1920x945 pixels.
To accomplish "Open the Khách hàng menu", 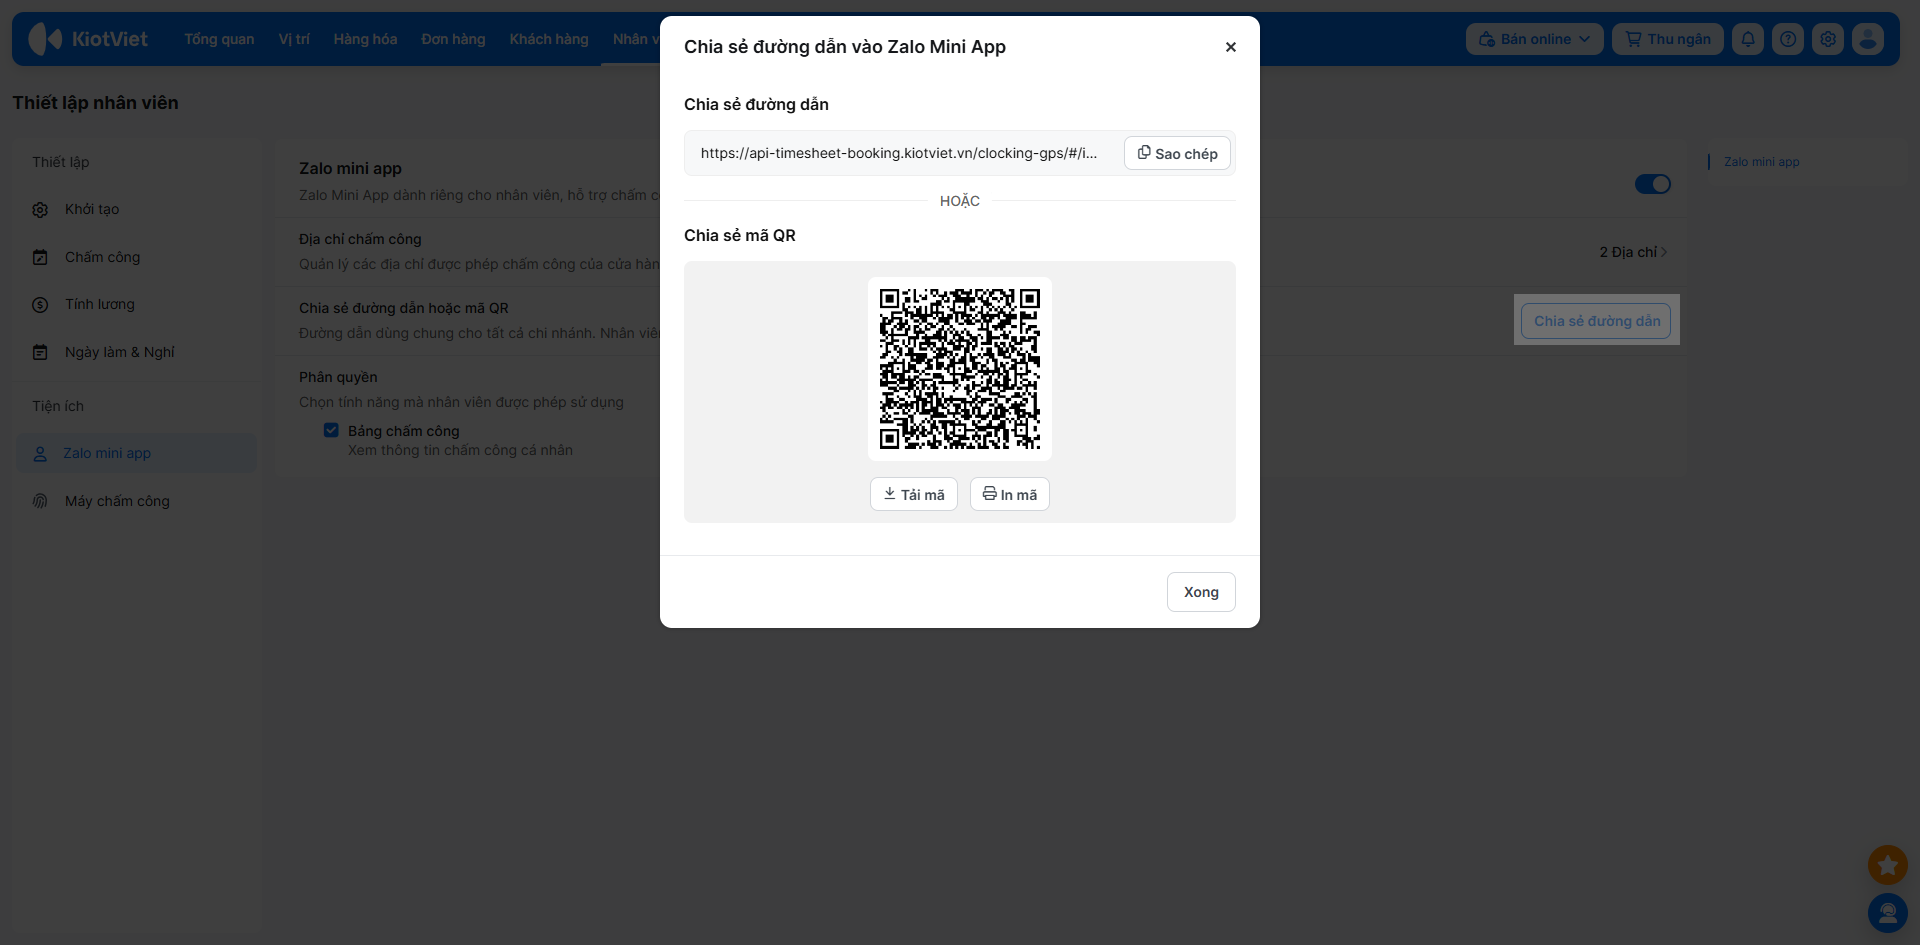I will point(549,39).
